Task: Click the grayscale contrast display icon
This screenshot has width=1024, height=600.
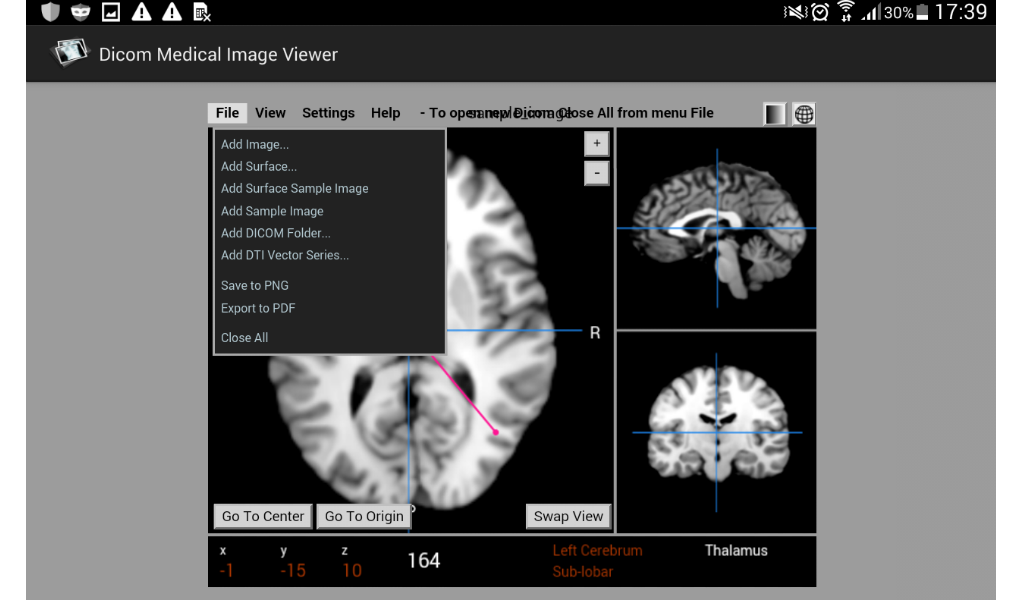Action: pyautogui.click(x=774, y=113)
